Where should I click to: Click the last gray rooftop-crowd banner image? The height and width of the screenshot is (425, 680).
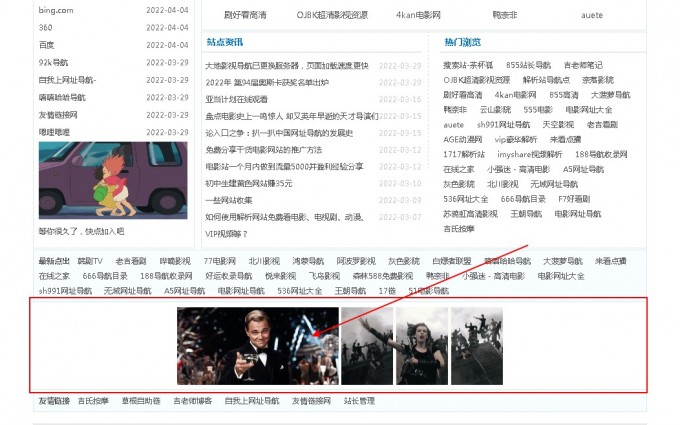(x=477, y=346)
